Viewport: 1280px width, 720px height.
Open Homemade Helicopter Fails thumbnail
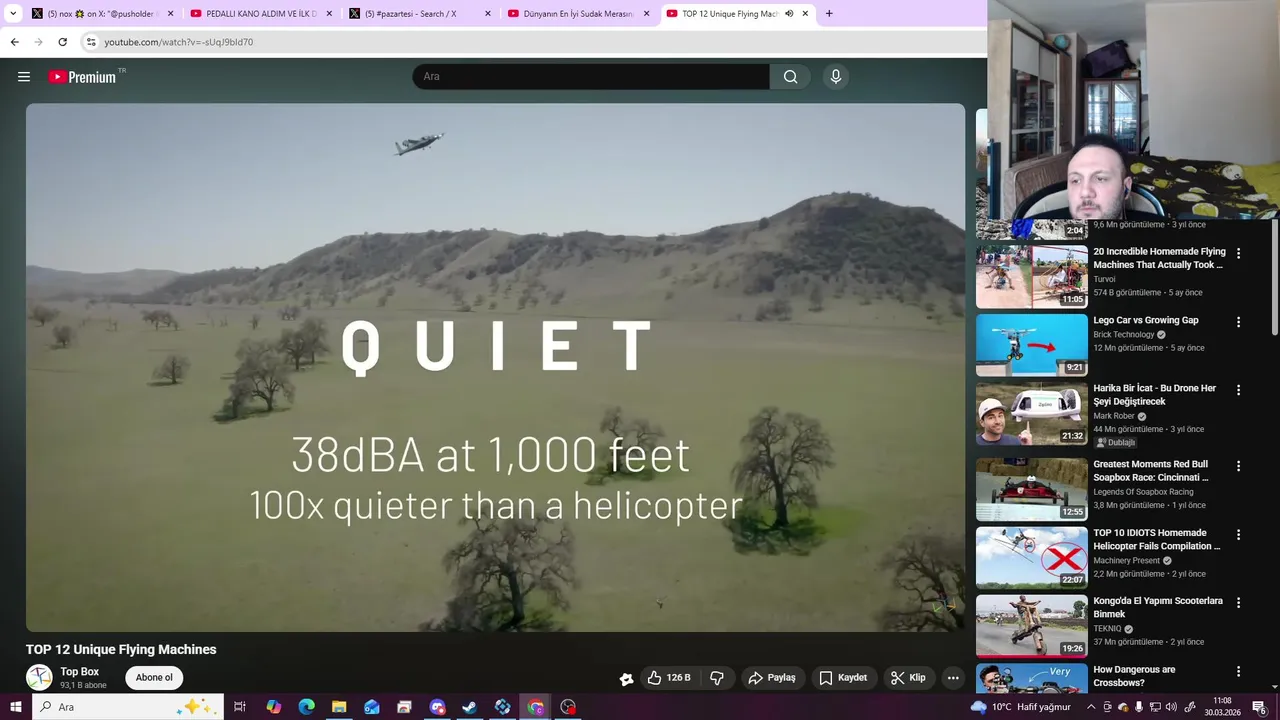pos(1032,558)
